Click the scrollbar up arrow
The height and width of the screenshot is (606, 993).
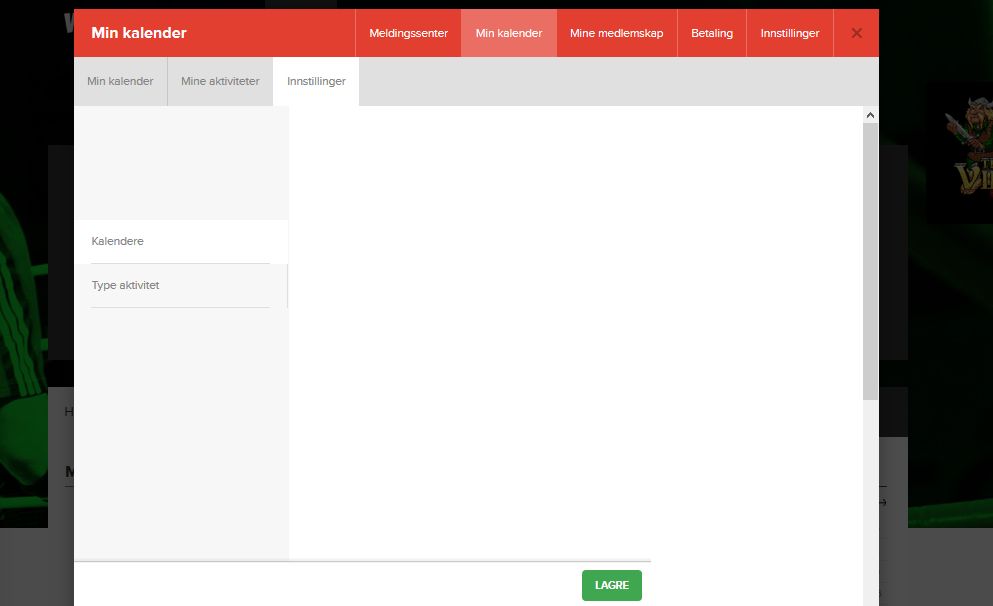tap(870, 115)
